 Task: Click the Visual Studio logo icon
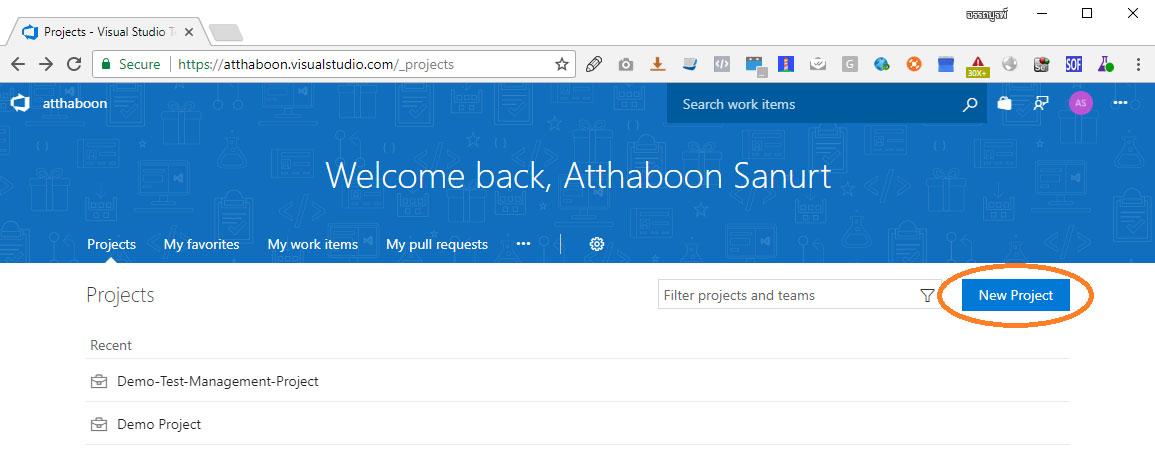pos(20,103)
